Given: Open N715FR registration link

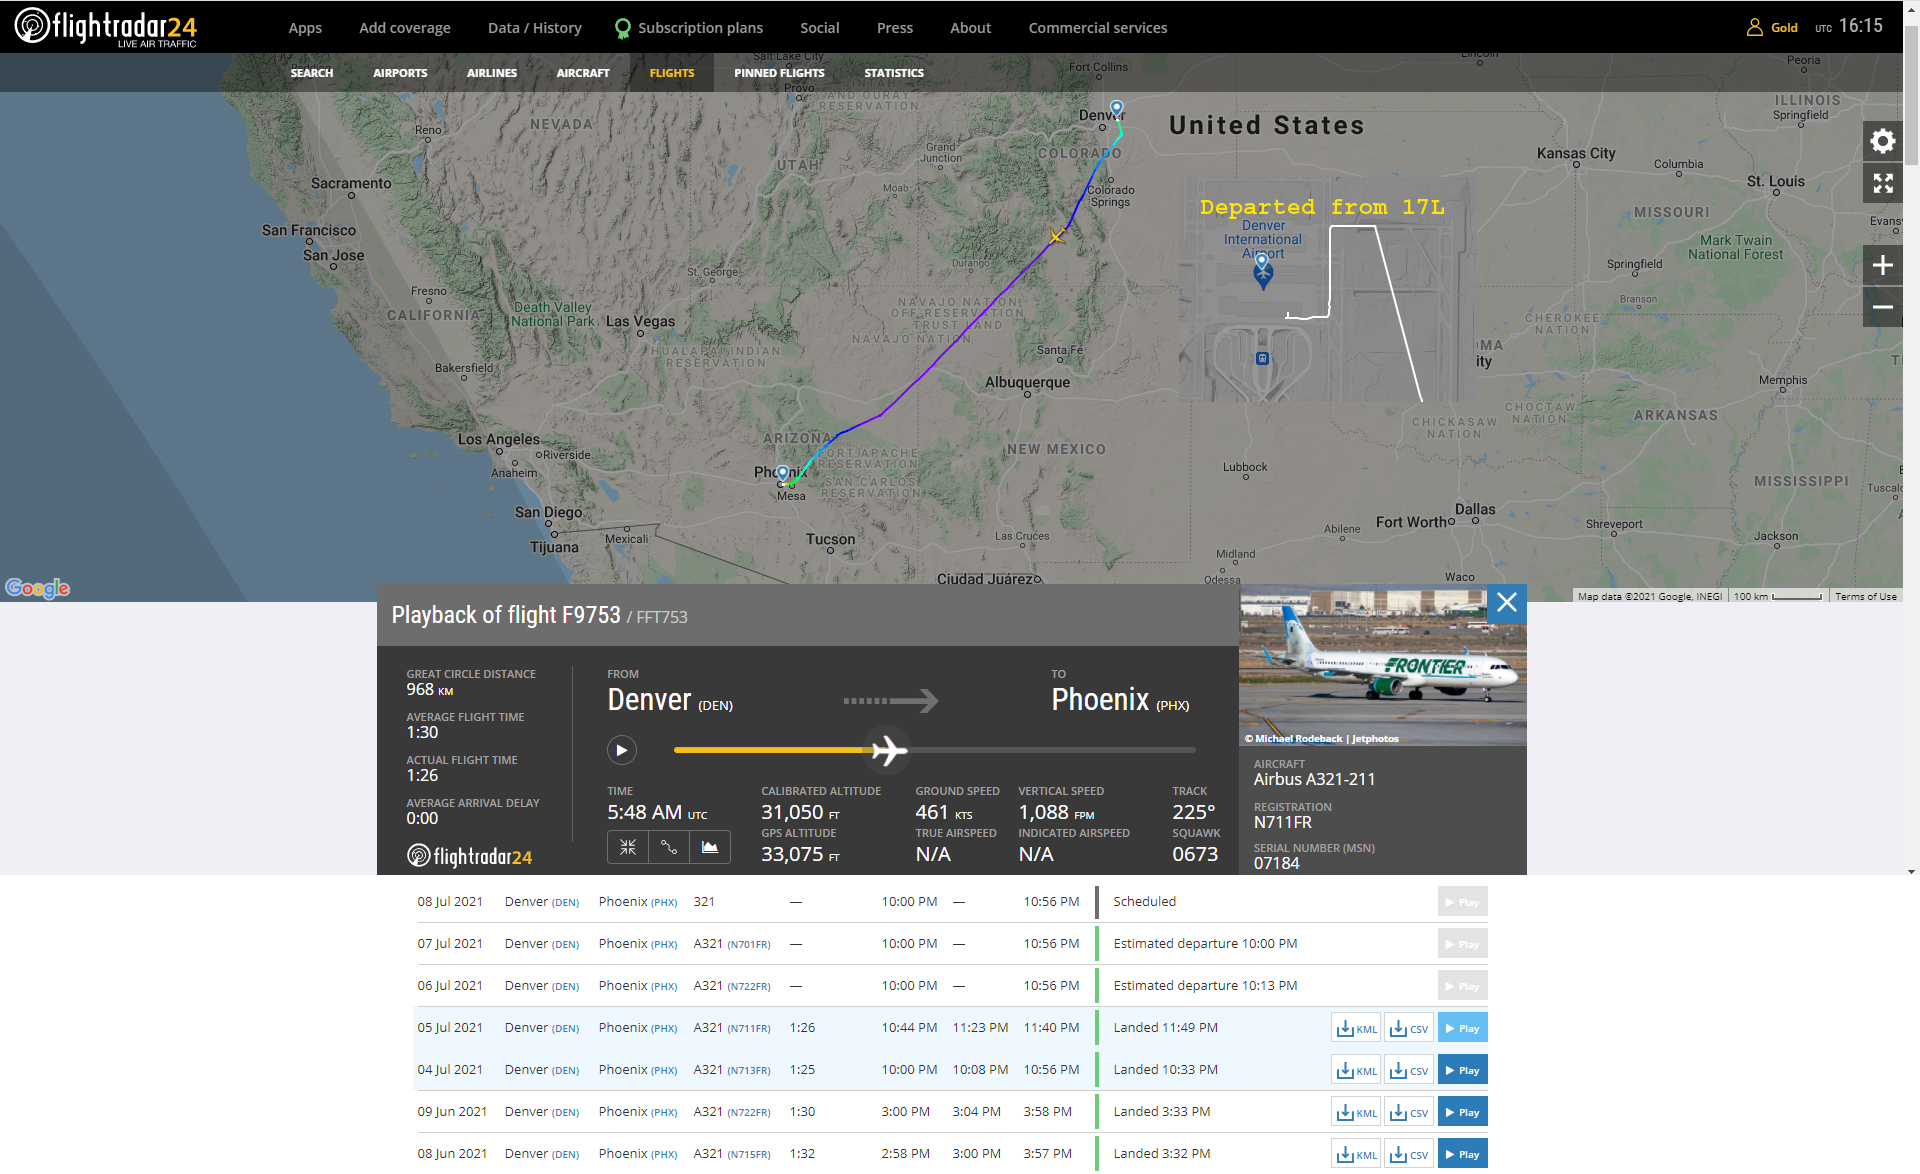Looking at the screenshot, I should point(749,1155).
